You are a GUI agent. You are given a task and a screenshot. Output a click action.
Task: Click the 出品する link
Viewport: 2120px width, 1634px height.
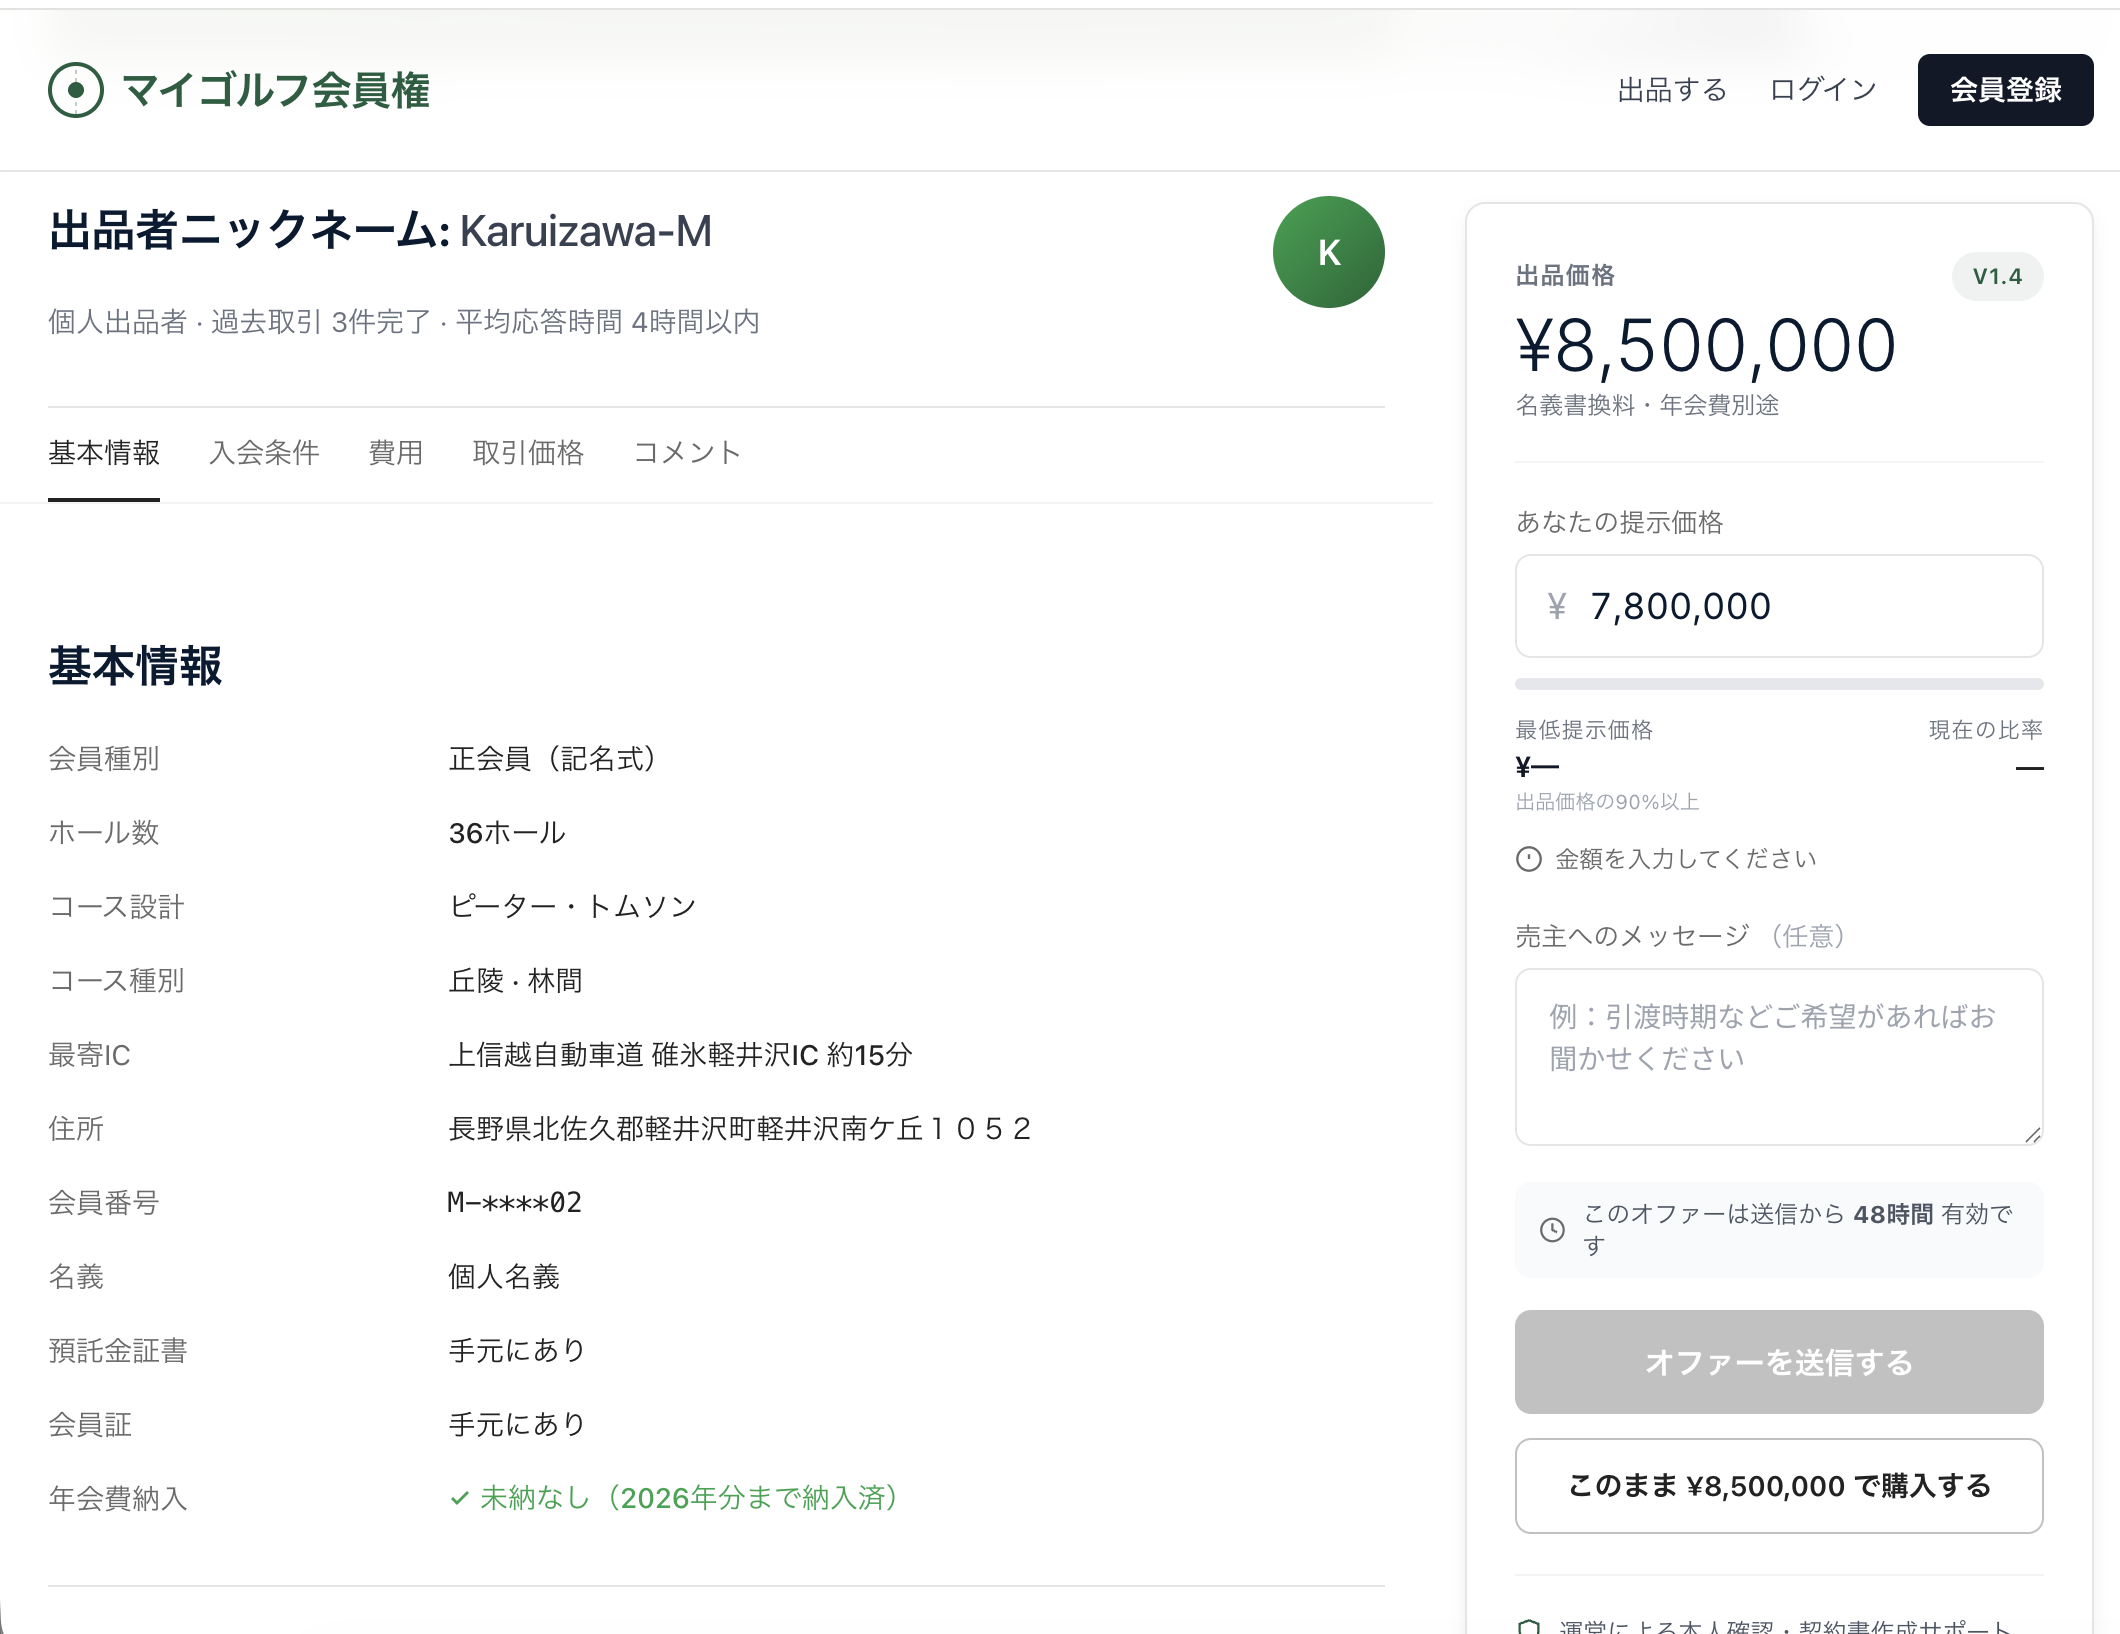tap(1671, 89)
